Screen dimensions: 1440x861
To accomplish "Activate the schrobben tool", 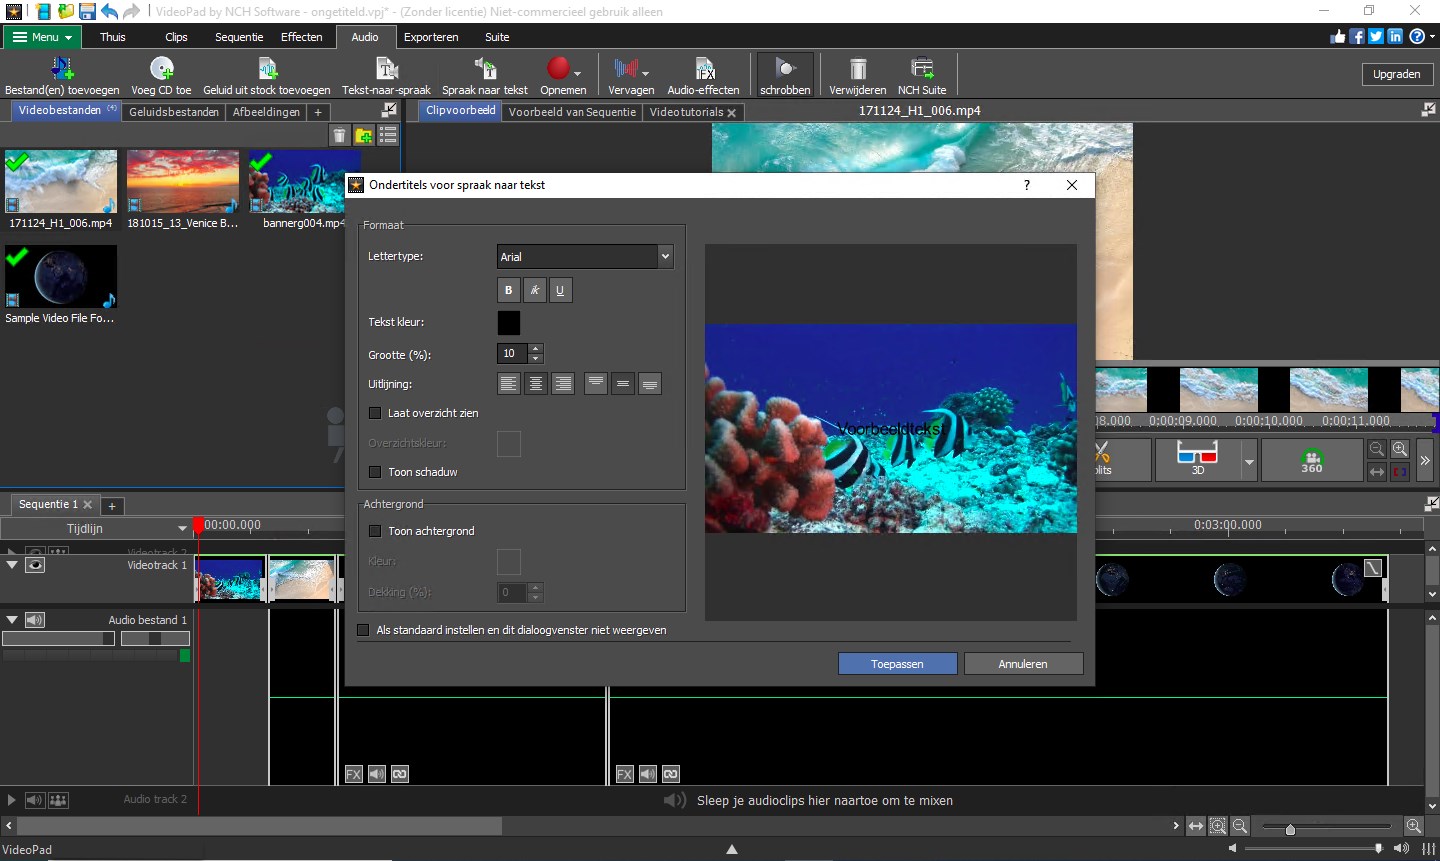I will click(x=784, y=73).
